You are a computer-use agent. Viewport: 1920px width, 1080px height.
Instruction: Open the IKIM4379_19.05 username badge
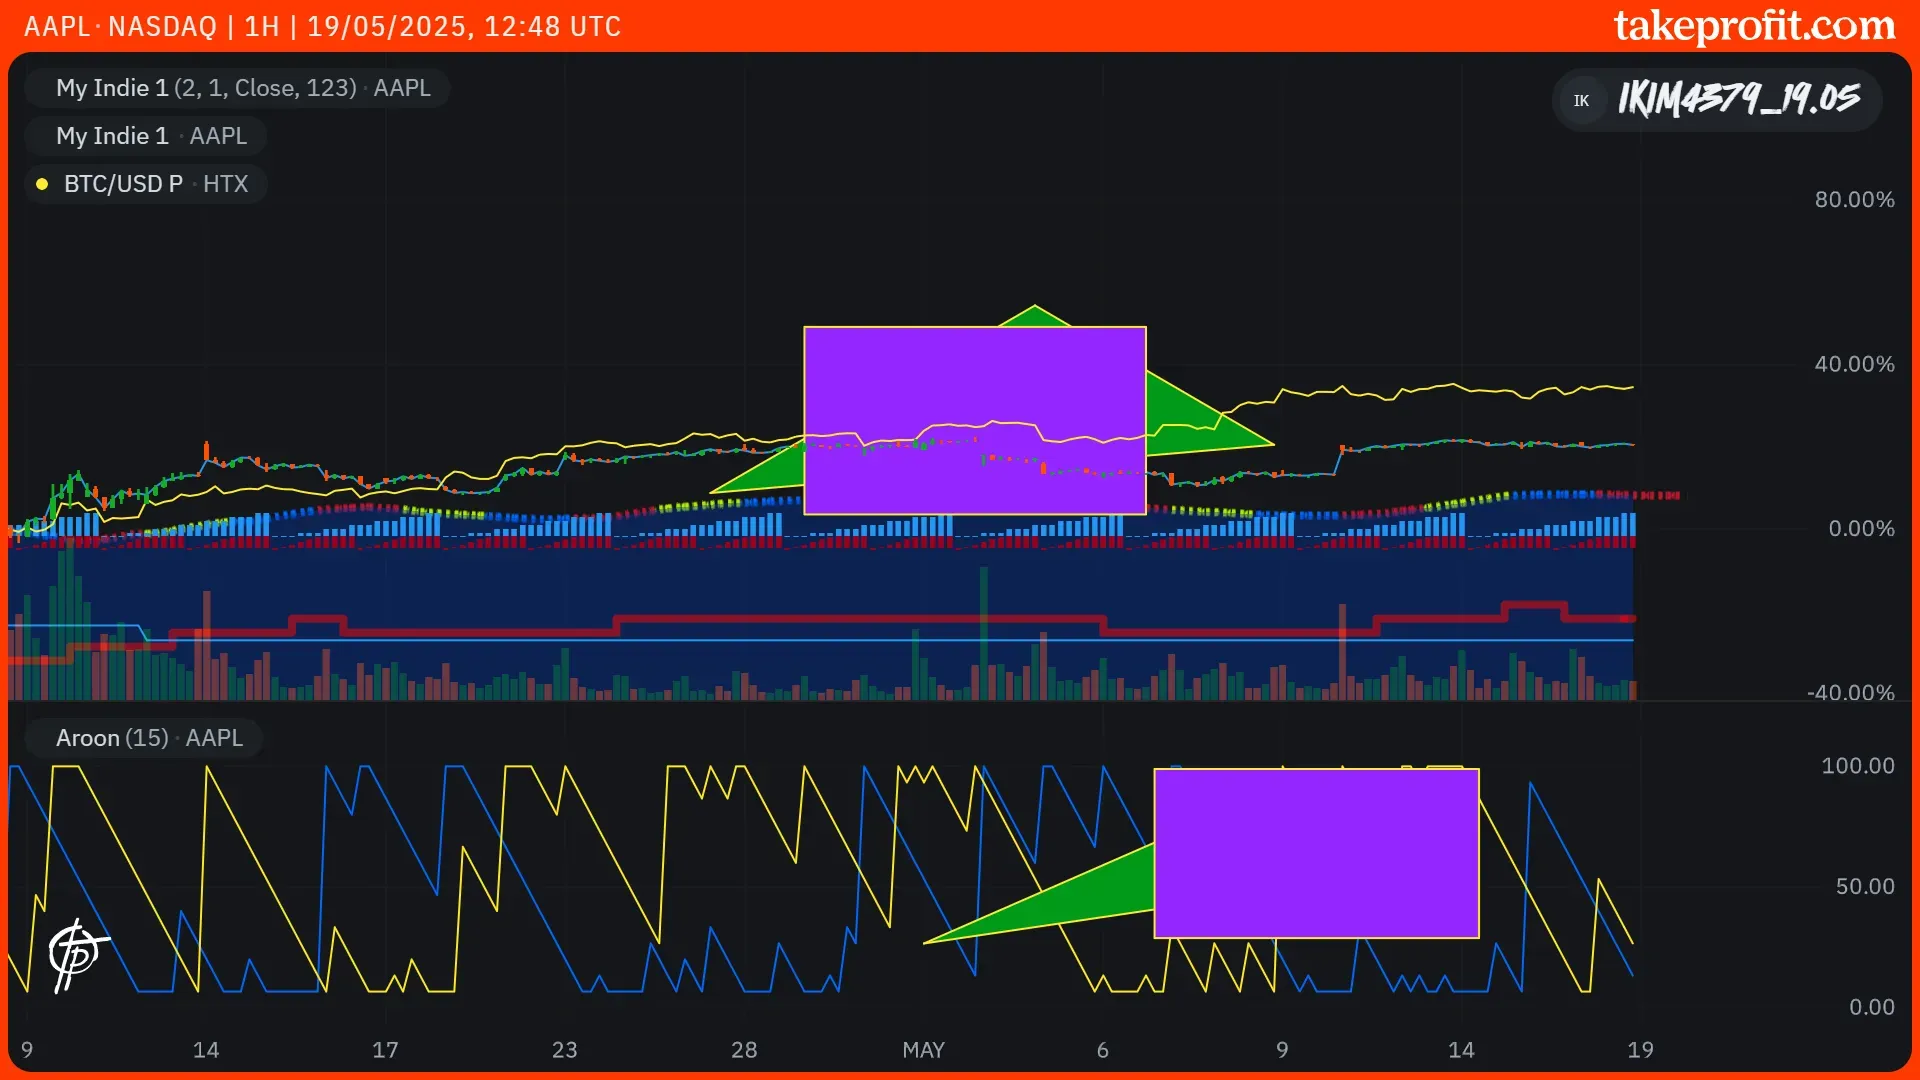point(1738,99)
